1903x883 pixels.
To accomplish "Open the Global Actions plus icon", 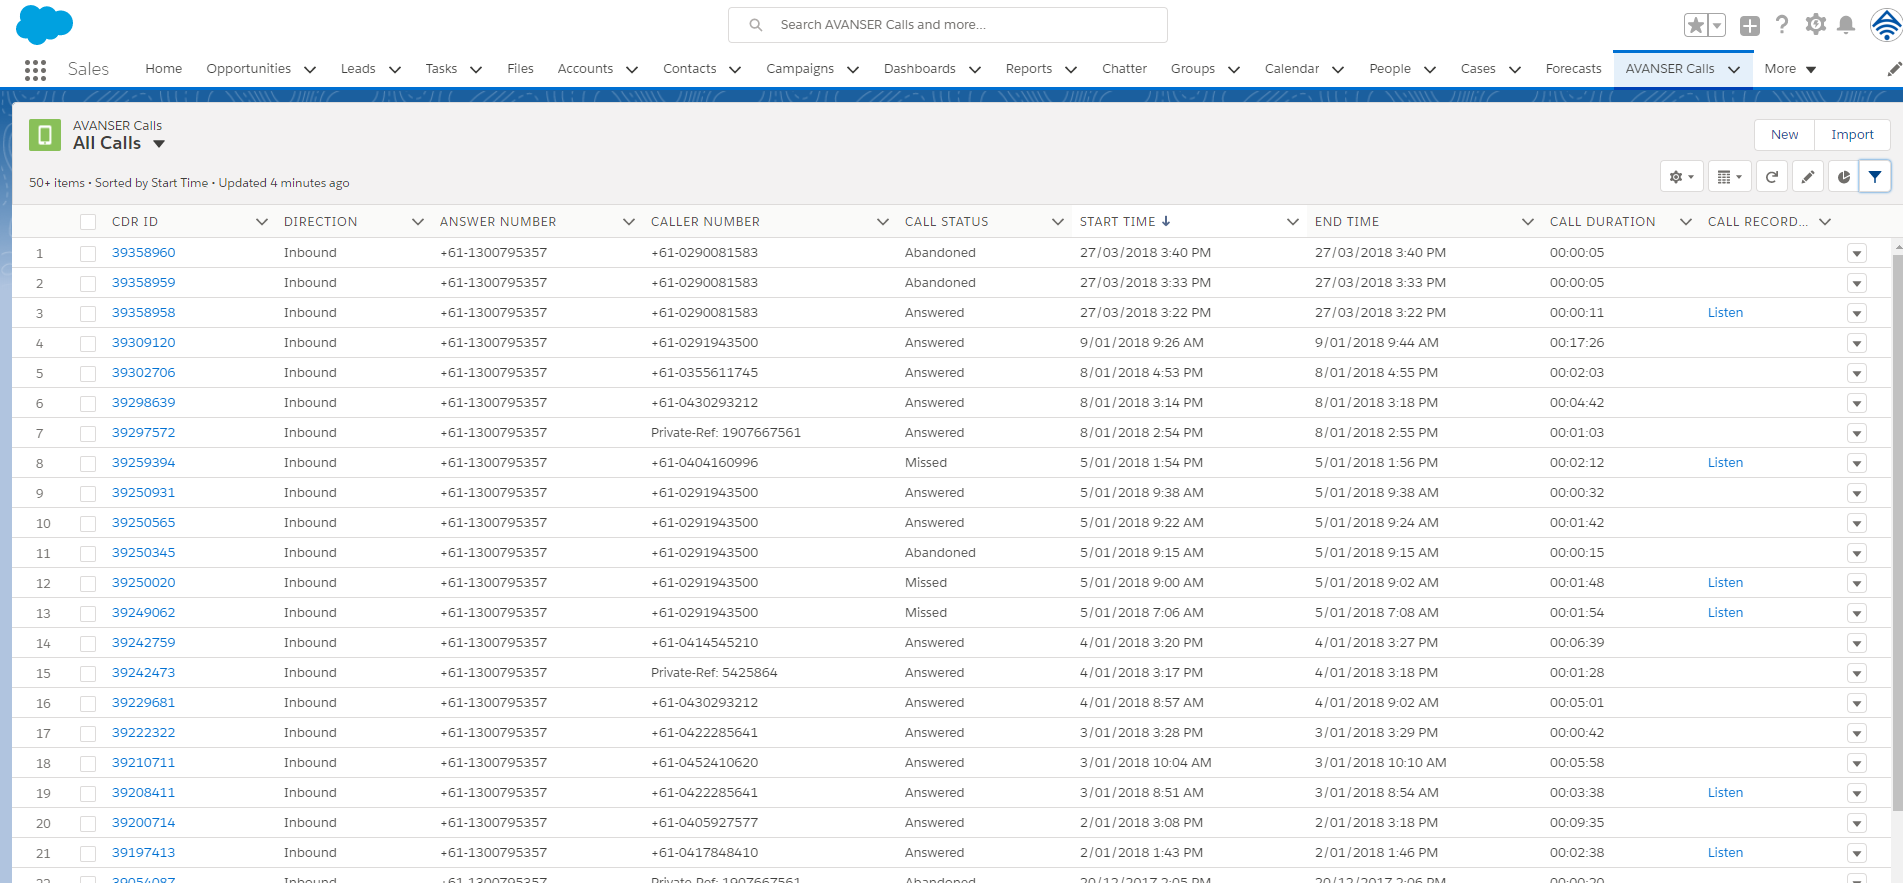I will coord(1750,26).
